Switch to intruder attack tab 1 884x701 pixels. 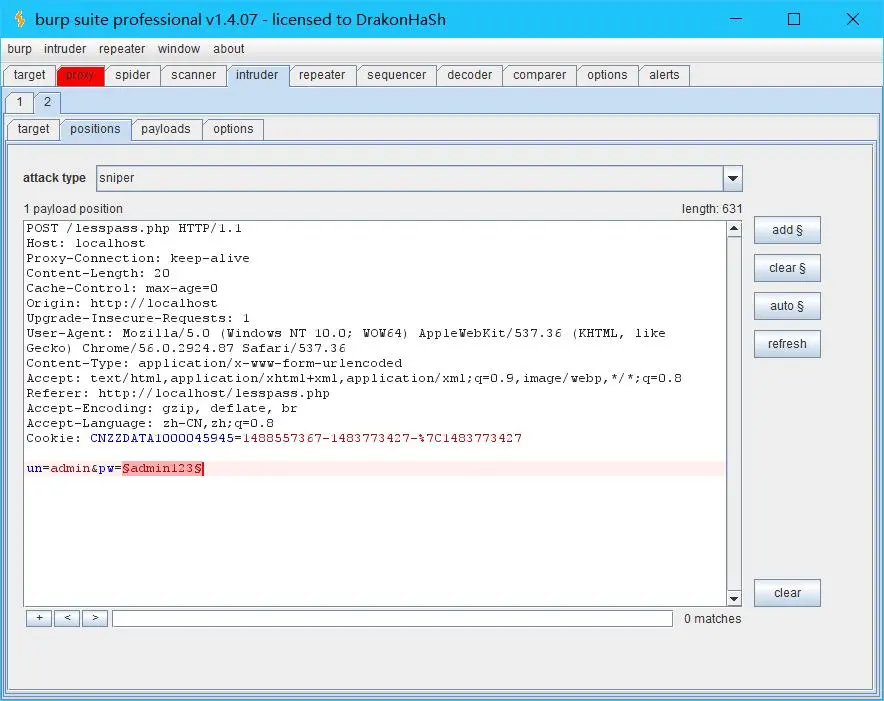point(20,102)
